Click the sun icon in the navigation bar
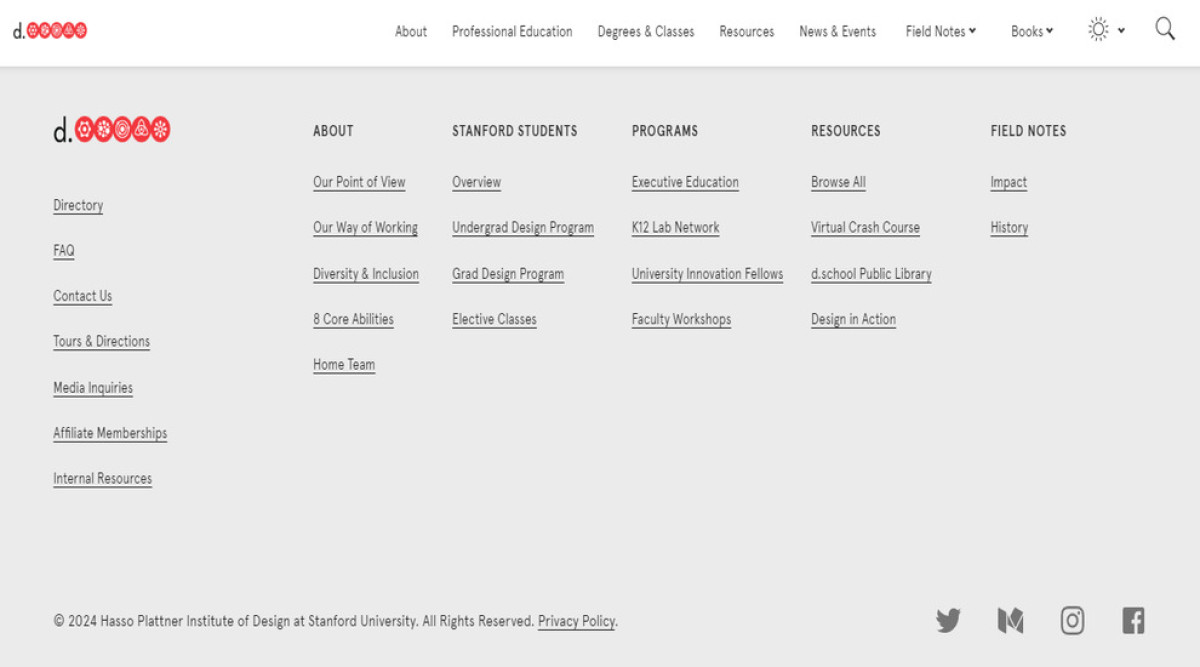 coord(1097,30)
